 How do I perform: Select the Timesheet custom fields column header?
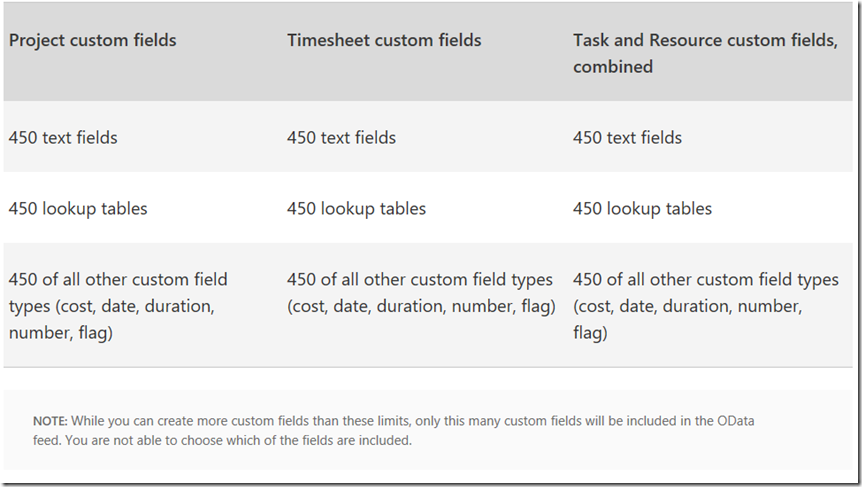pyautogui.click(x=384, y=40)
